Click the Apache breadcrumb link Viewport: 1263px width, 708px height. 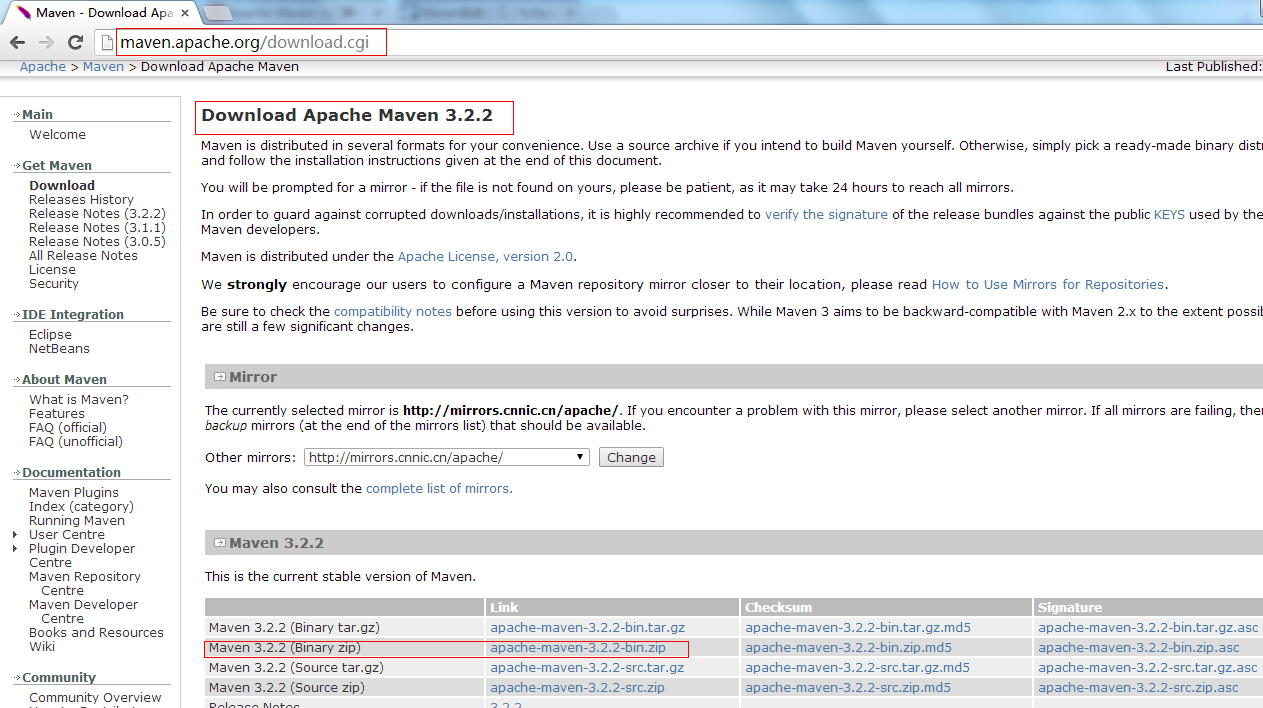tap(43, 67)
